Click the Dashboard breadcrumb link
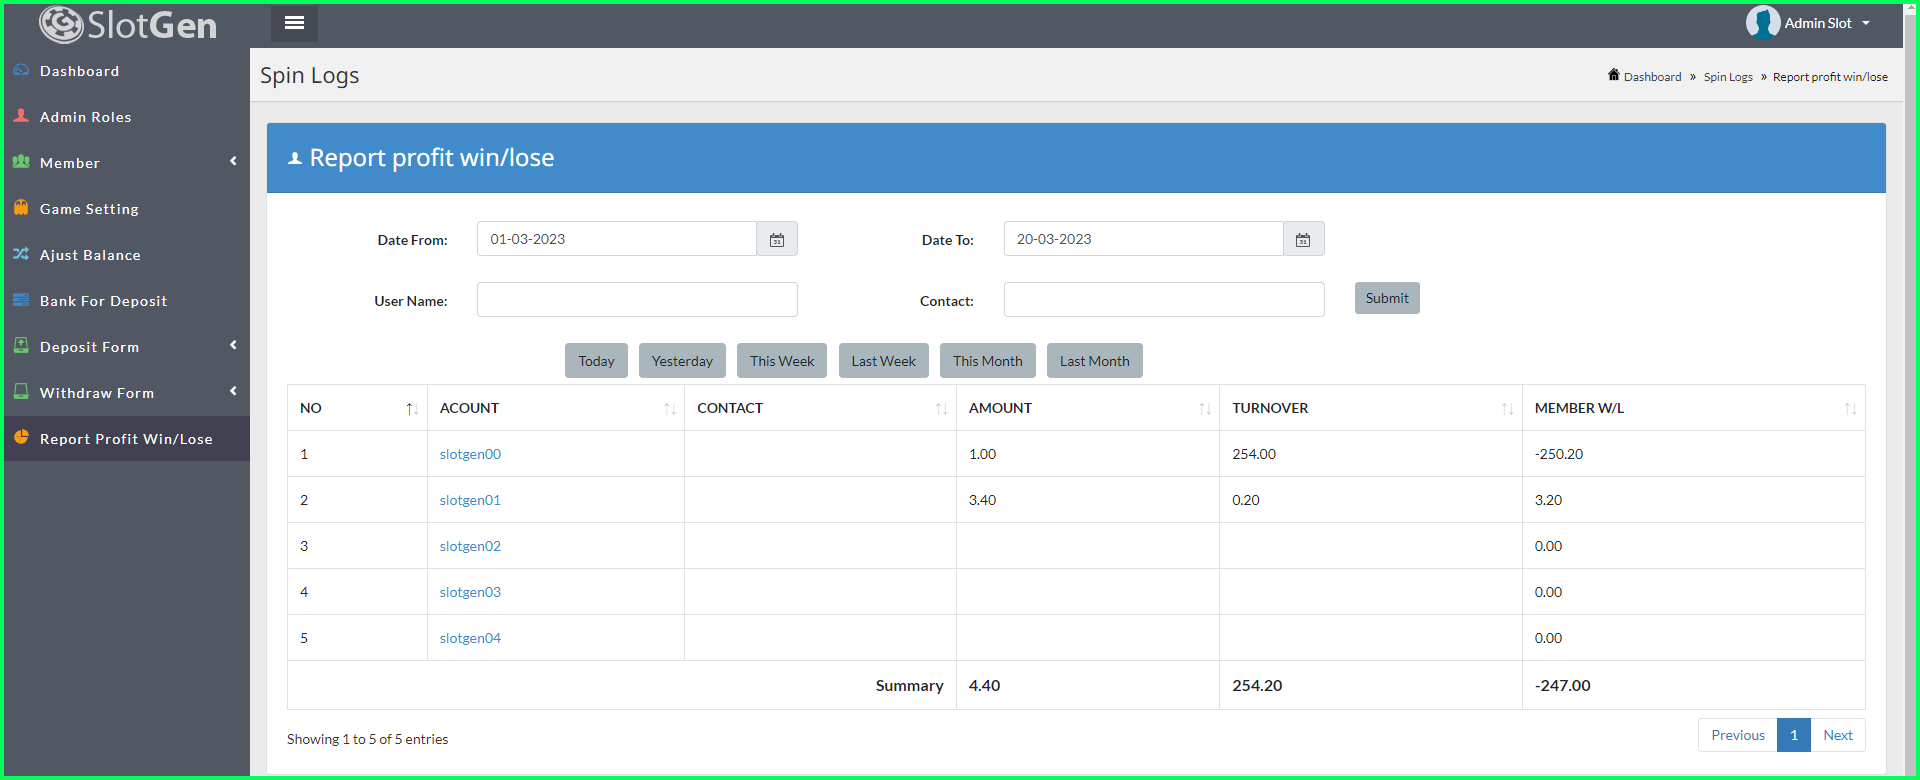1920x780 pixels. 1652,77
